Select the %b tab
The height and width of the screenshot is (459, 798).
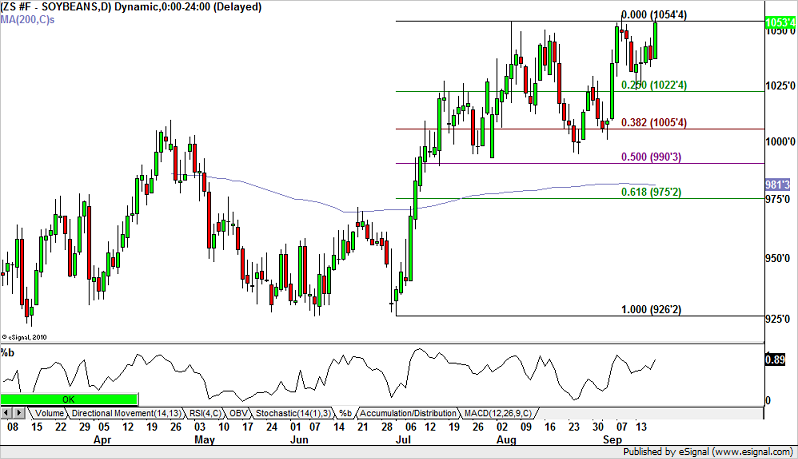pyautogui.click(x=345, y=413)
